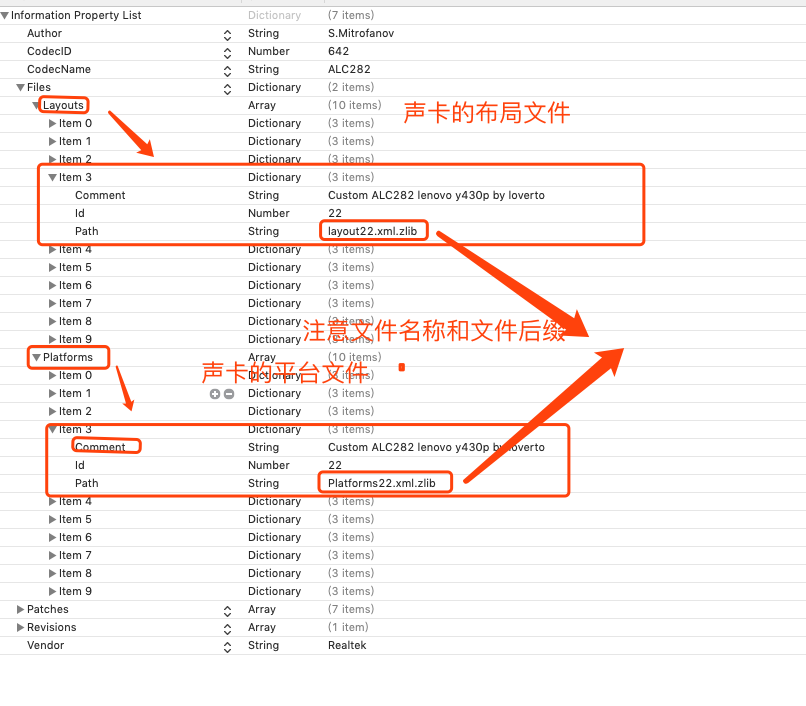Click the Patches row stepper arrows

coord(227,609)
